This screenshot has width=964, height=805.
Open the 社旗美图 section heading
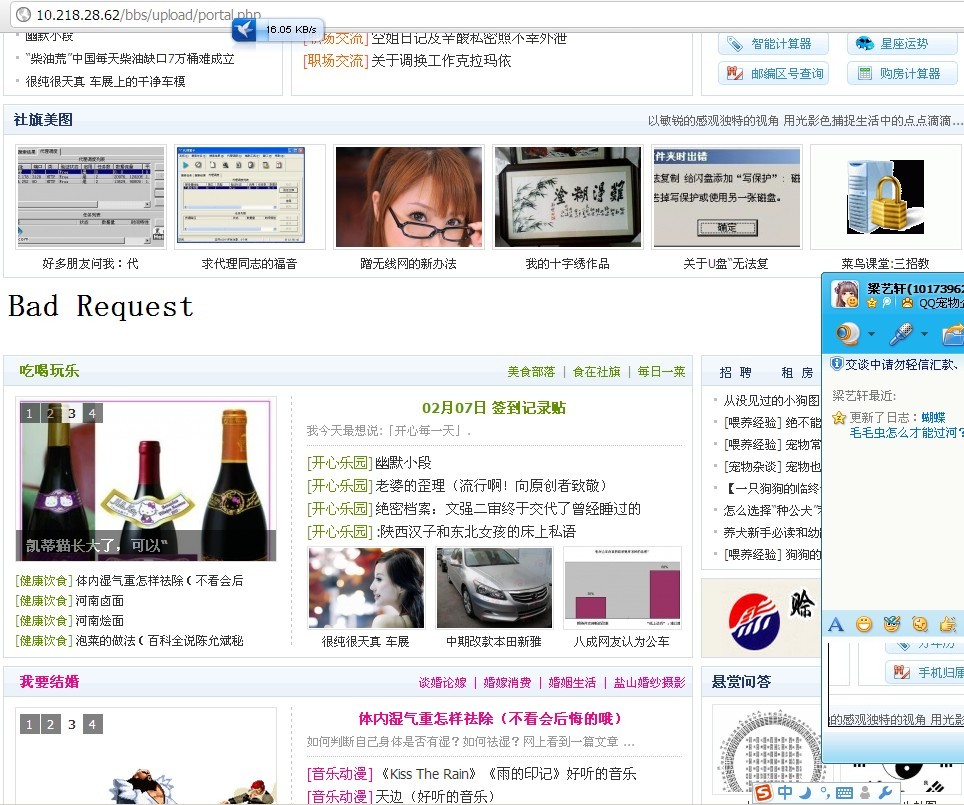coord(43,120)
